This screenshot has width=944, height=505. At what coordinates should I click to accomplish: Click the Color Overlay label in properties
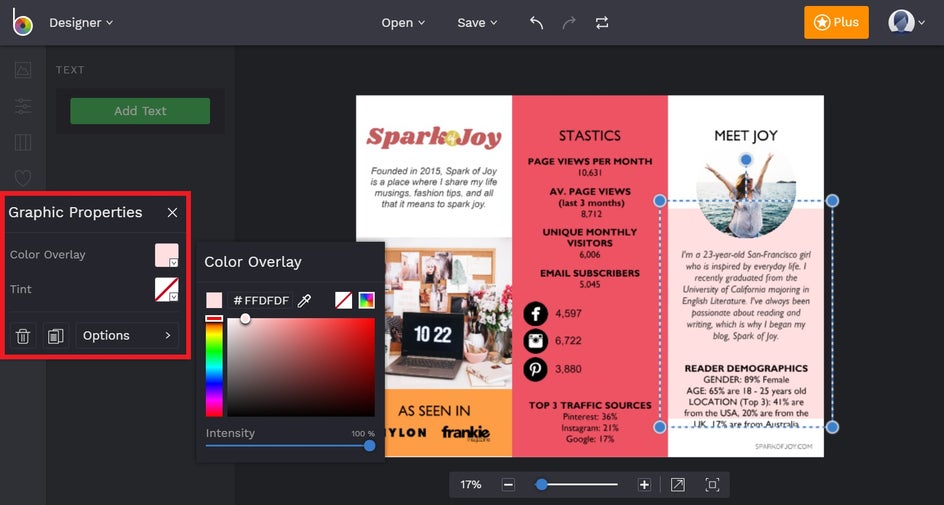(x=48, y=255)
